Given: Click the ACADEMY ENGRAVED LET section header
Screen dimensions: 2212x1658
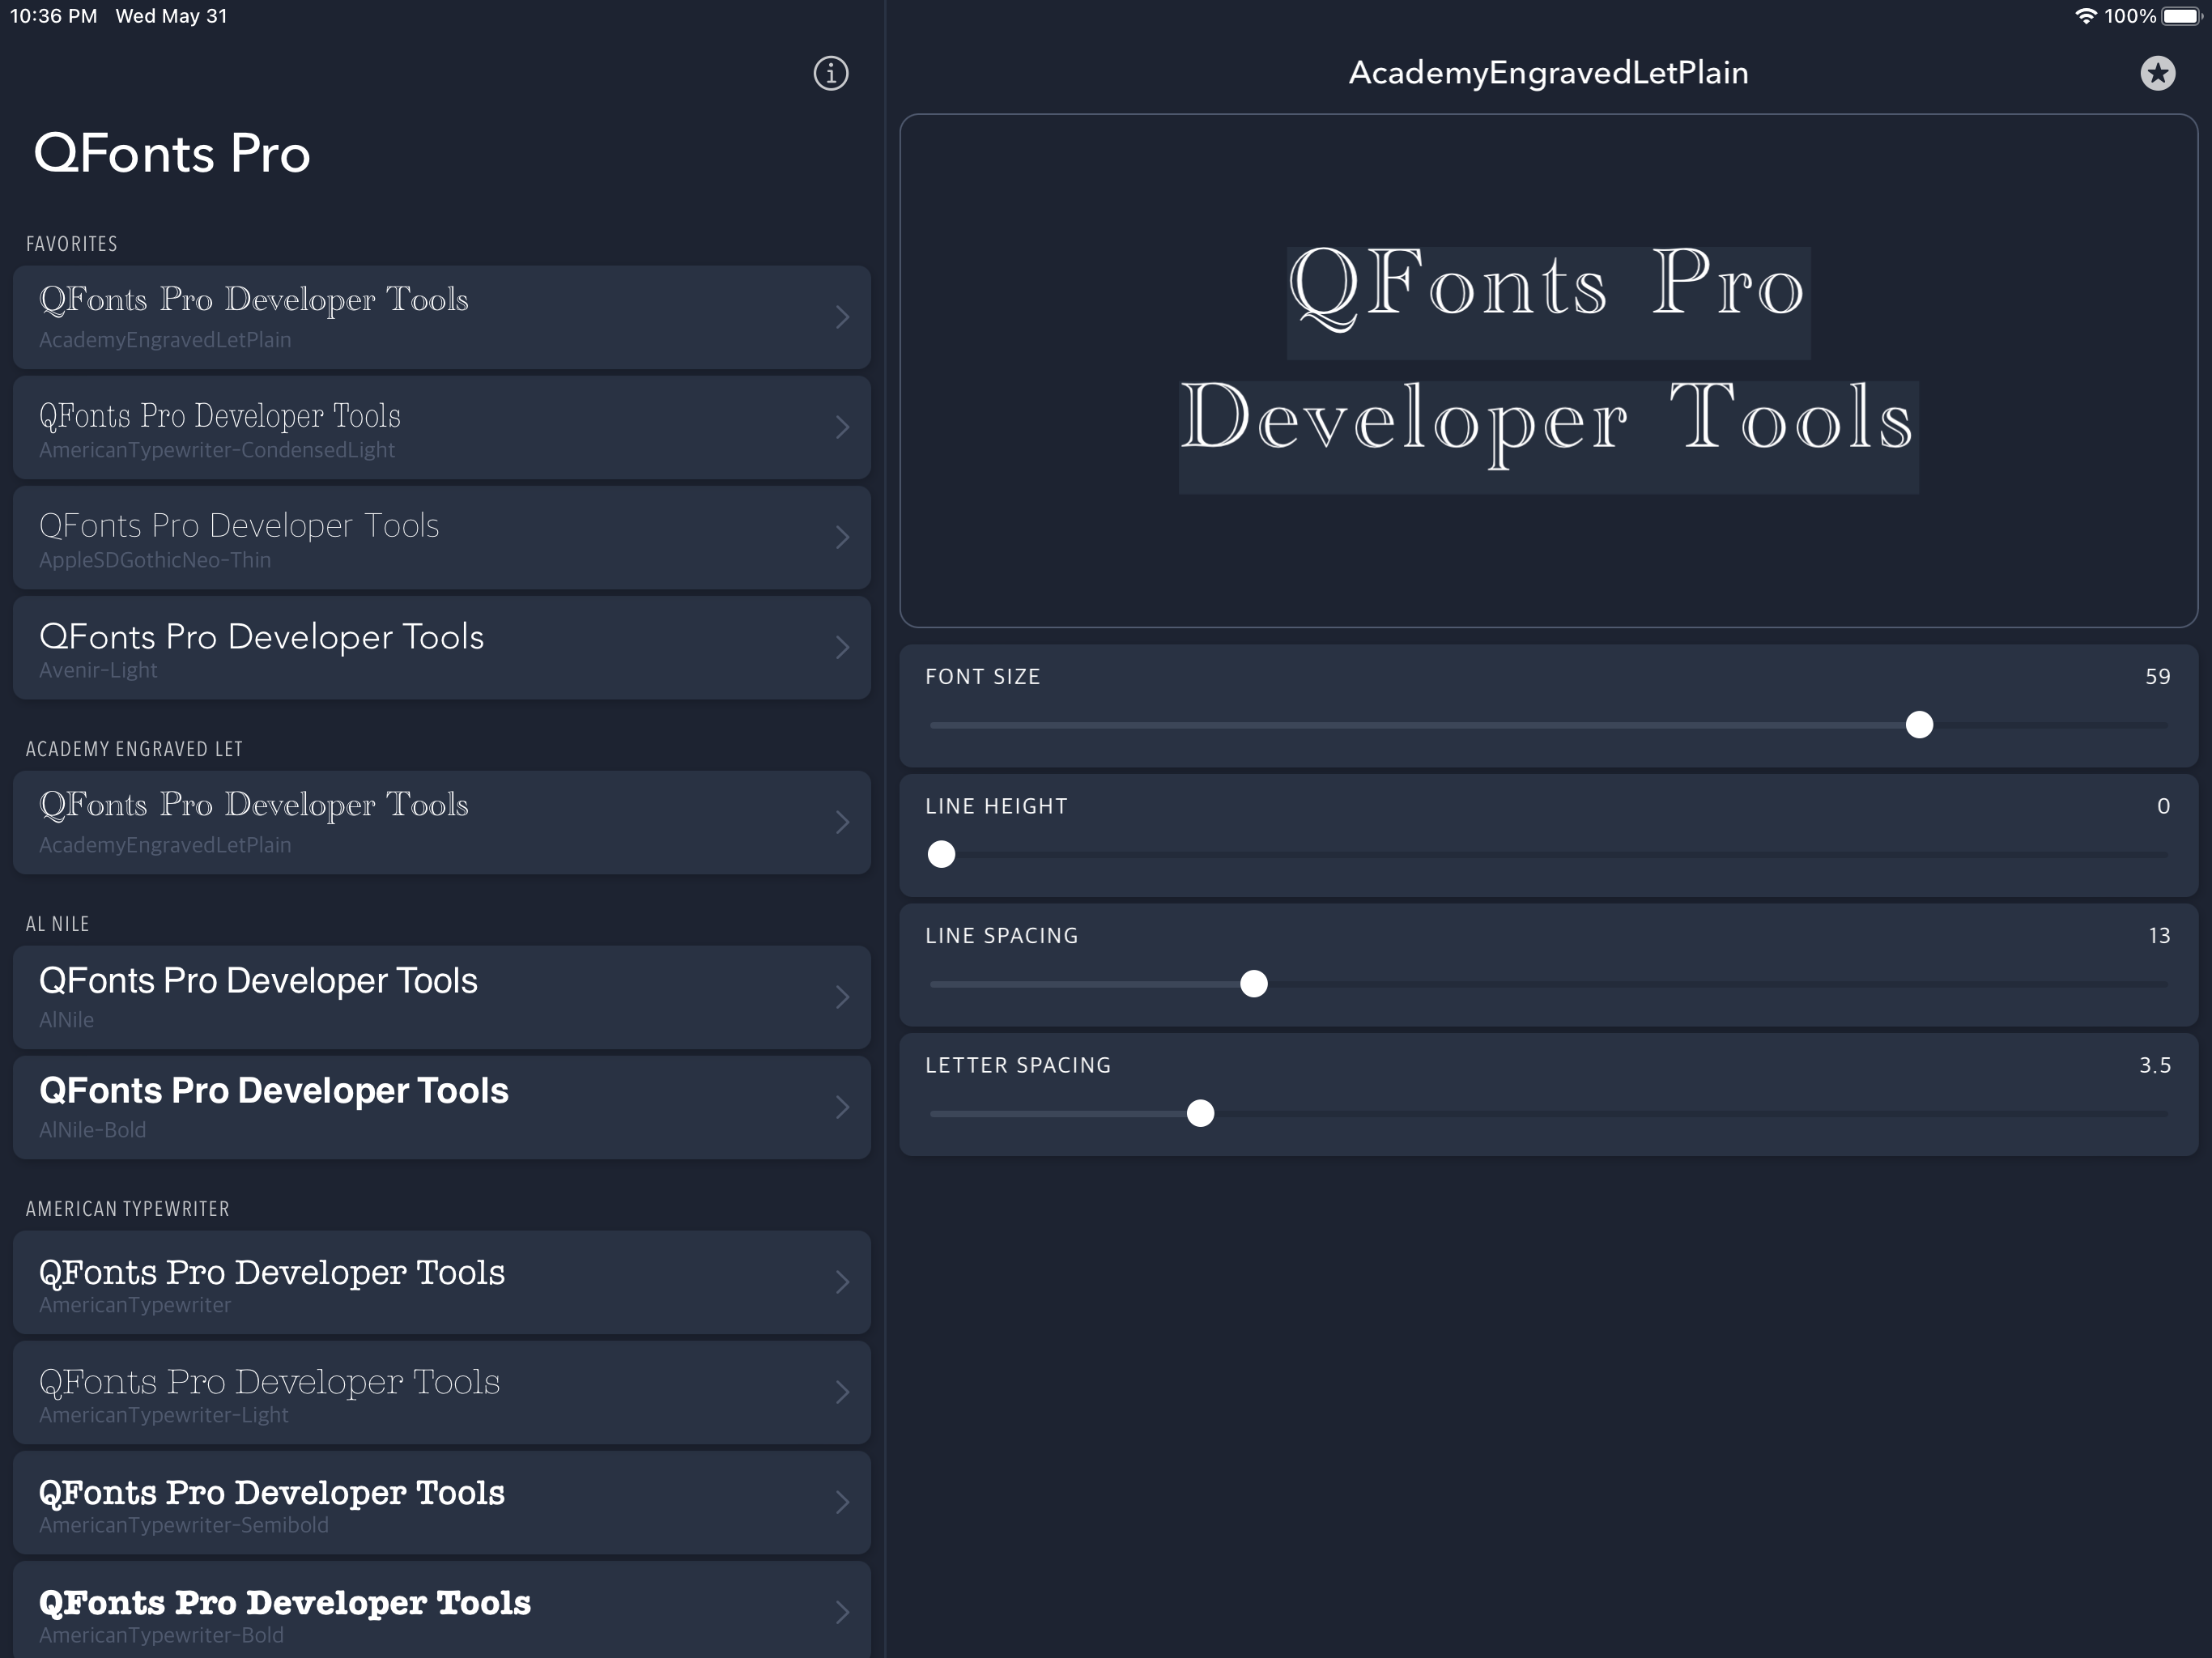Looking at the screenshot, I should click(x=134, y=749).
